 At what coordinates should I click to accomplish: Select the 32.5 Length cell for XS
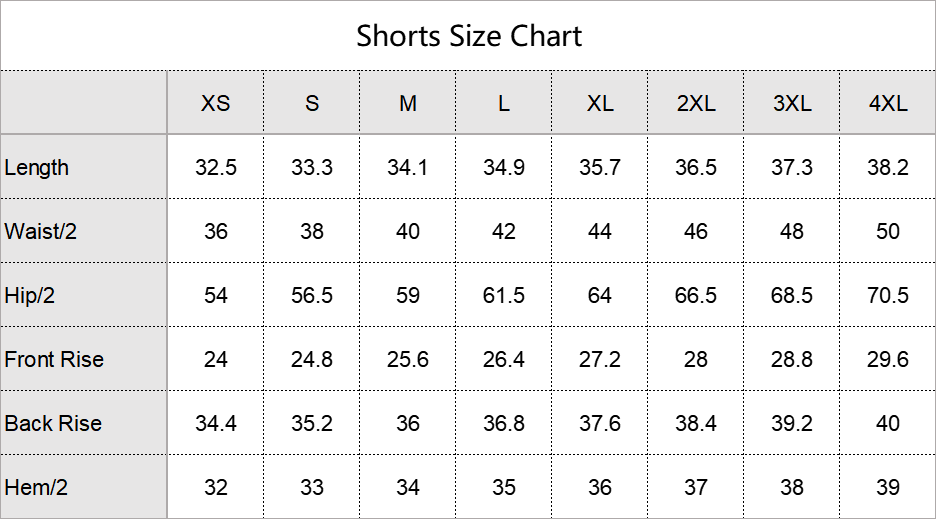pos(216,168)
